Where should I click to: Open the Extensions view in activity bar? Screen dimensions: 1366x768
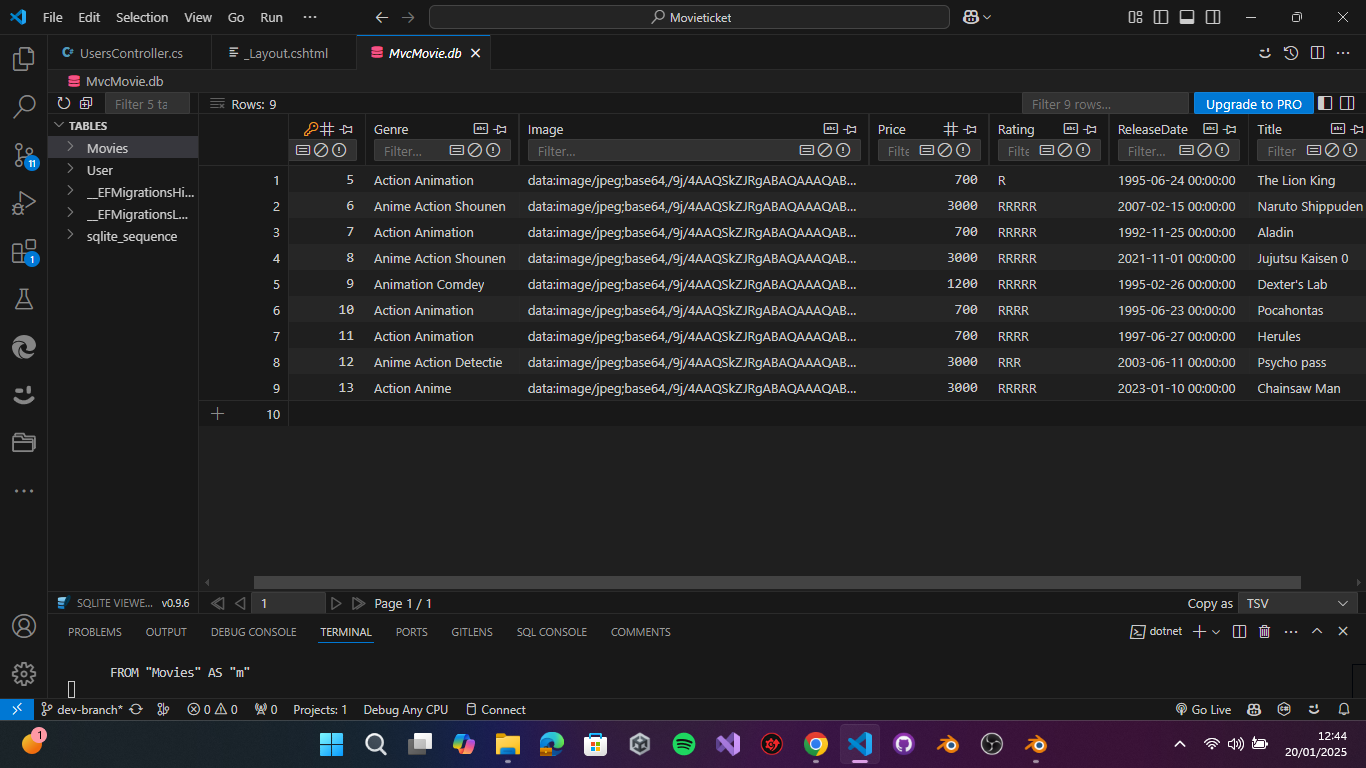click(x=24, y=251)
